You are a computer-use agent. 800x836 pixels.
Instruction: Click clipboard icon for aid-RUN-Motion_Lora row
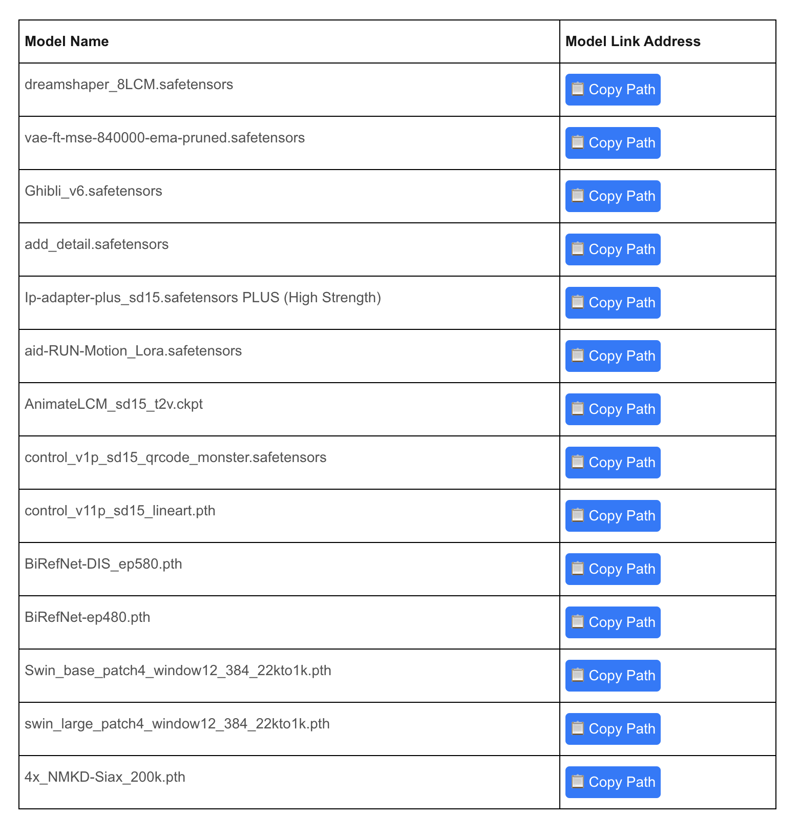click(x=578, y=356)
